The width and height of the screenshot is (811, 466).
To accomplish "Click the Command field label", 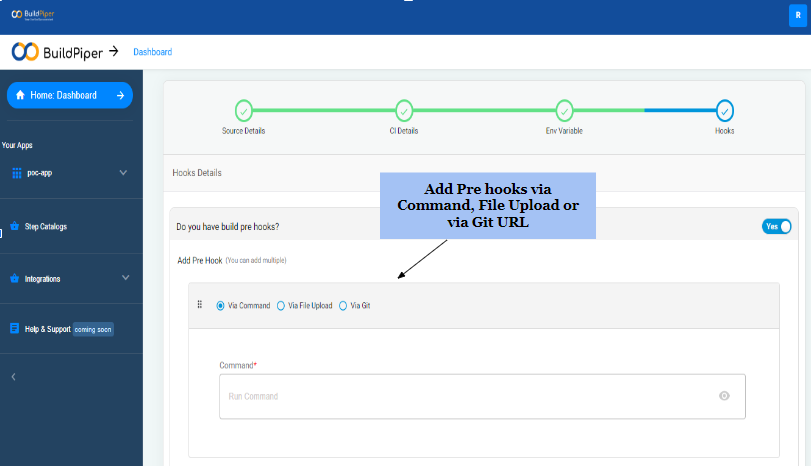I will pos(238,365).
